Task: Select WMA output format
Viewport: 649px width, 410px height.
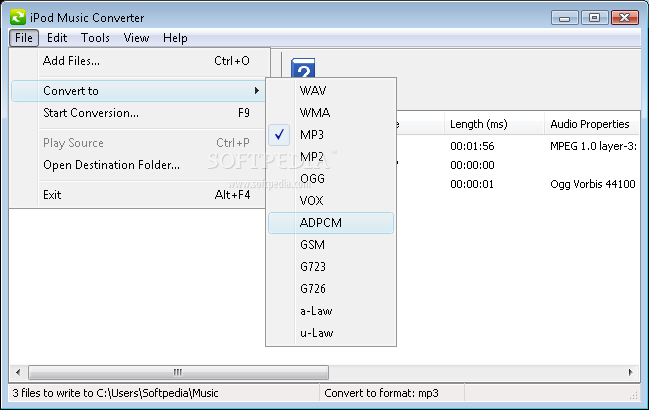Action: (x=331, y=113)
